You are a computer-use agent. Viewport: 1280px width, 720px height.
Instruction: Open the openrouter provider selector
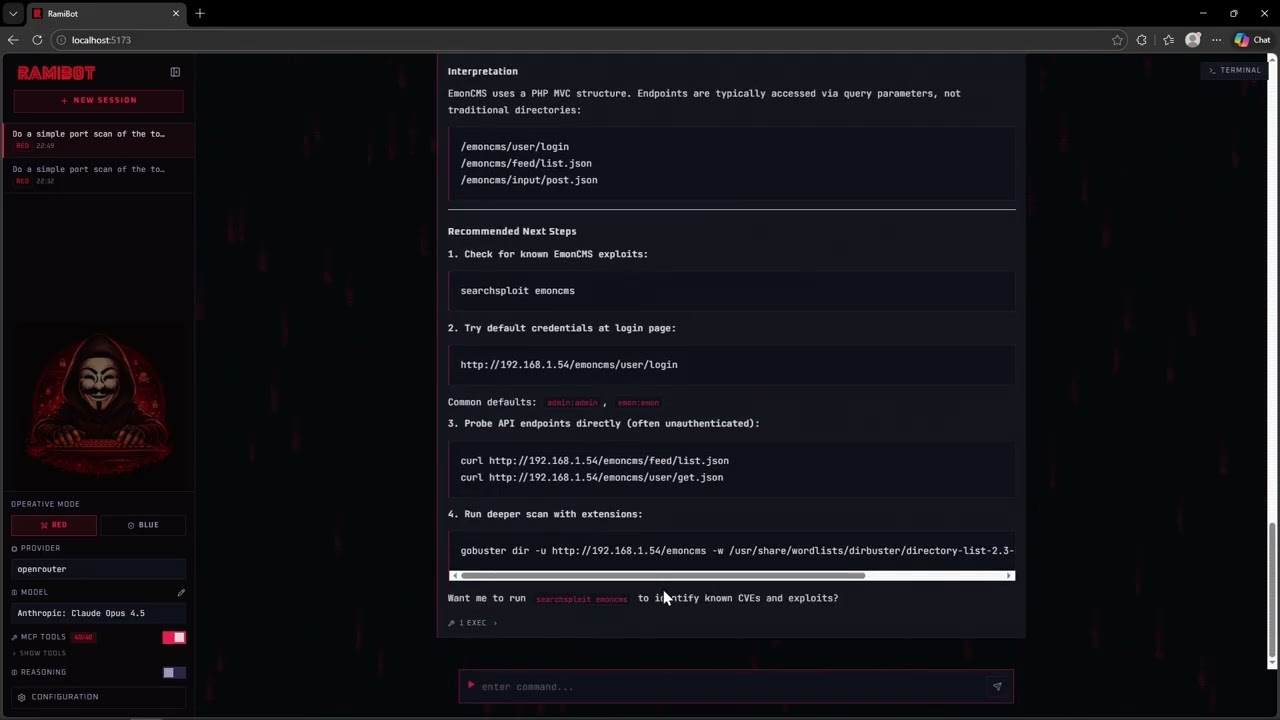coord(97,568)
